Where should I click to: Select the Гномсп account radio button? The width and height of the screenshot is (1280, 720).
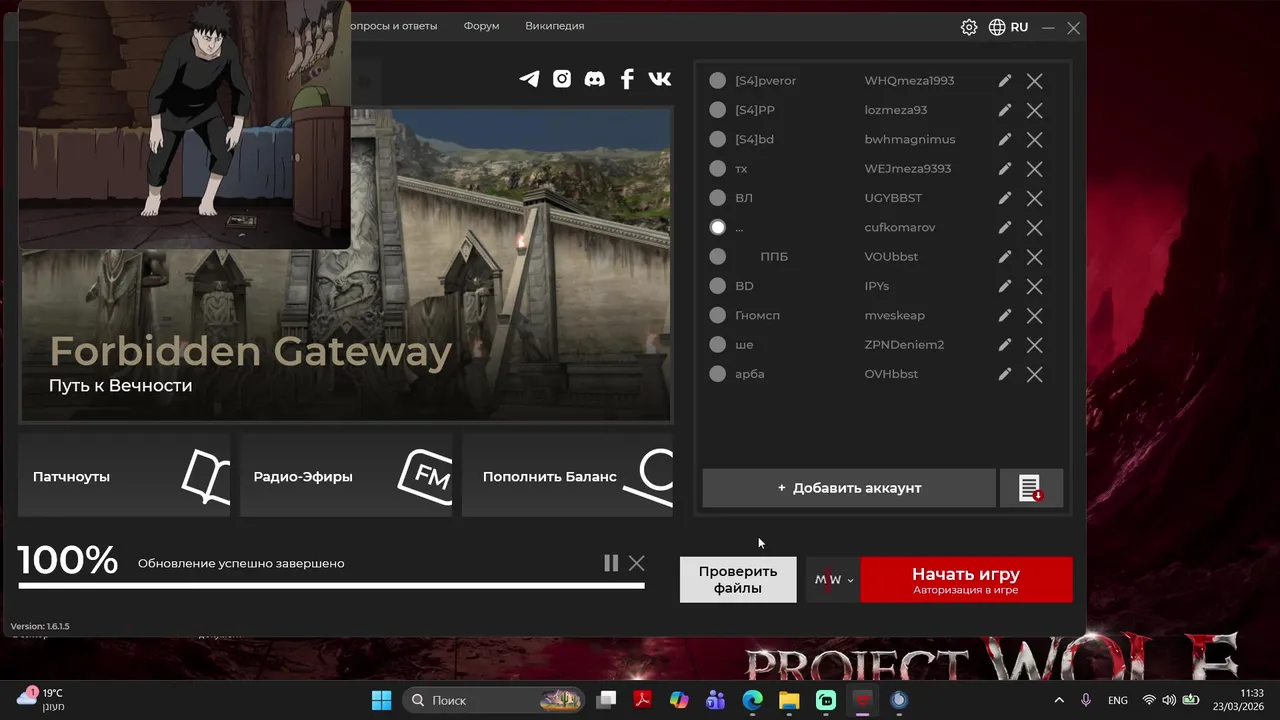(717, 315)
